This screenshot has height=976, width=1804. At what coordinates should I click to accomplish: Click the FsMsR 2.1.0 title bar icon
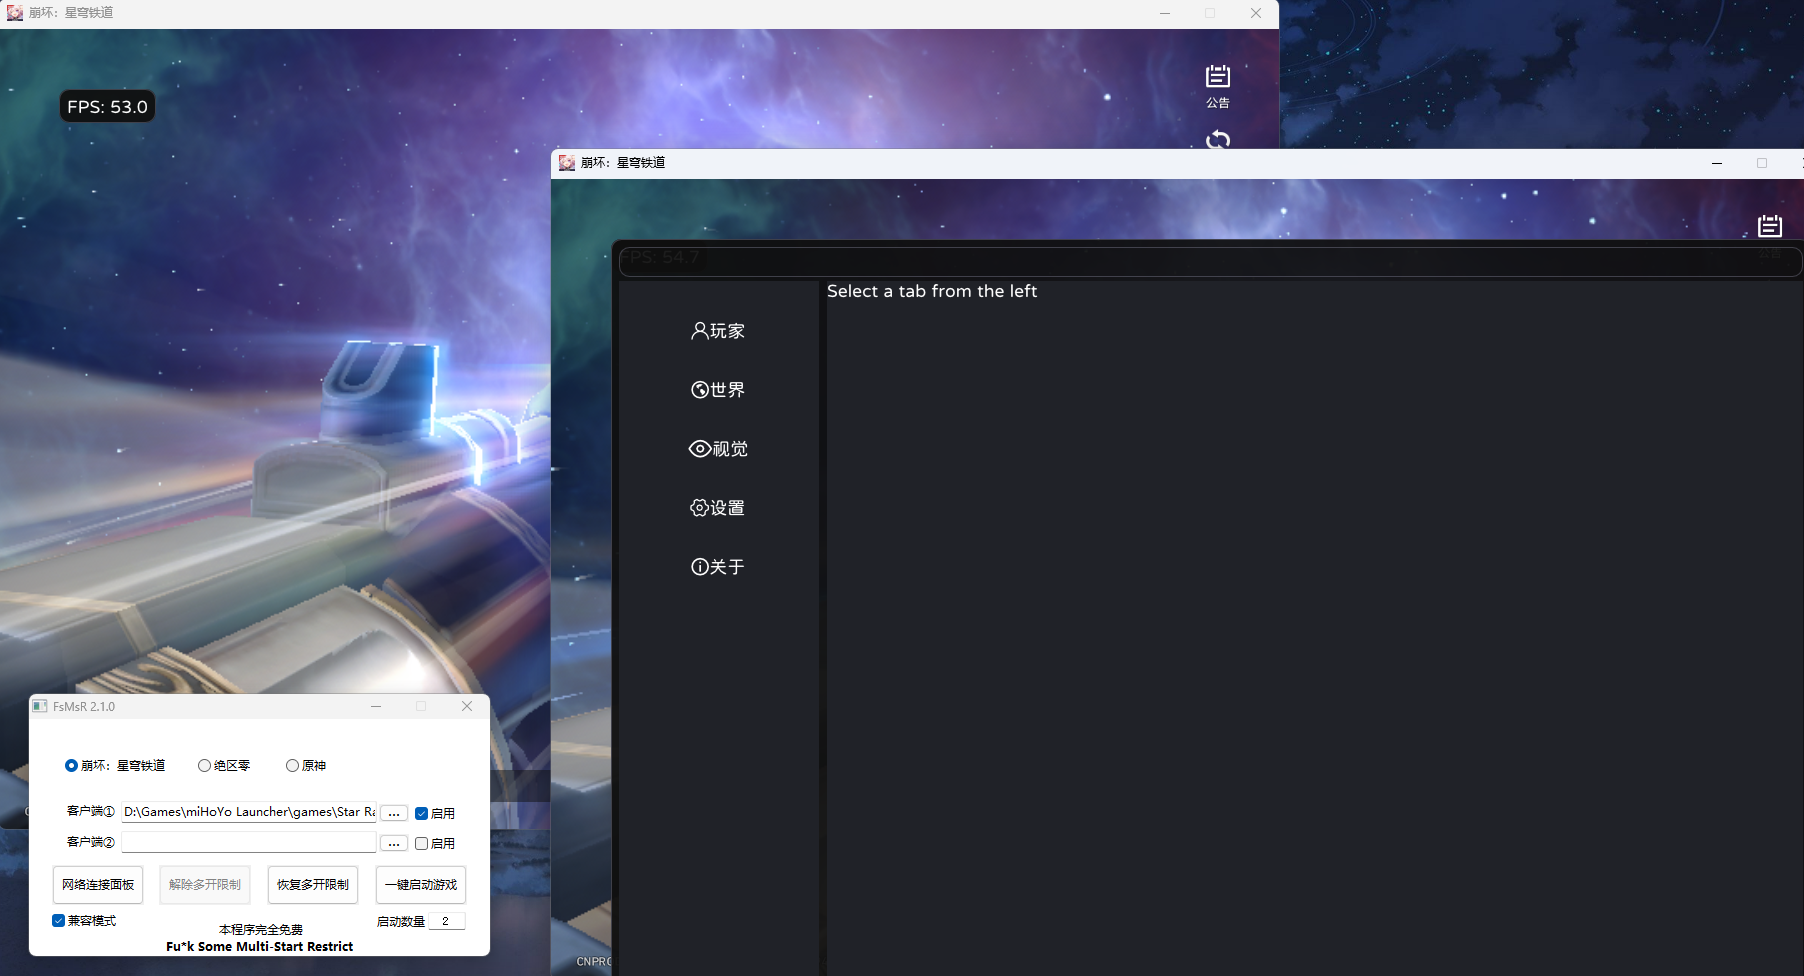click(40, 706)
